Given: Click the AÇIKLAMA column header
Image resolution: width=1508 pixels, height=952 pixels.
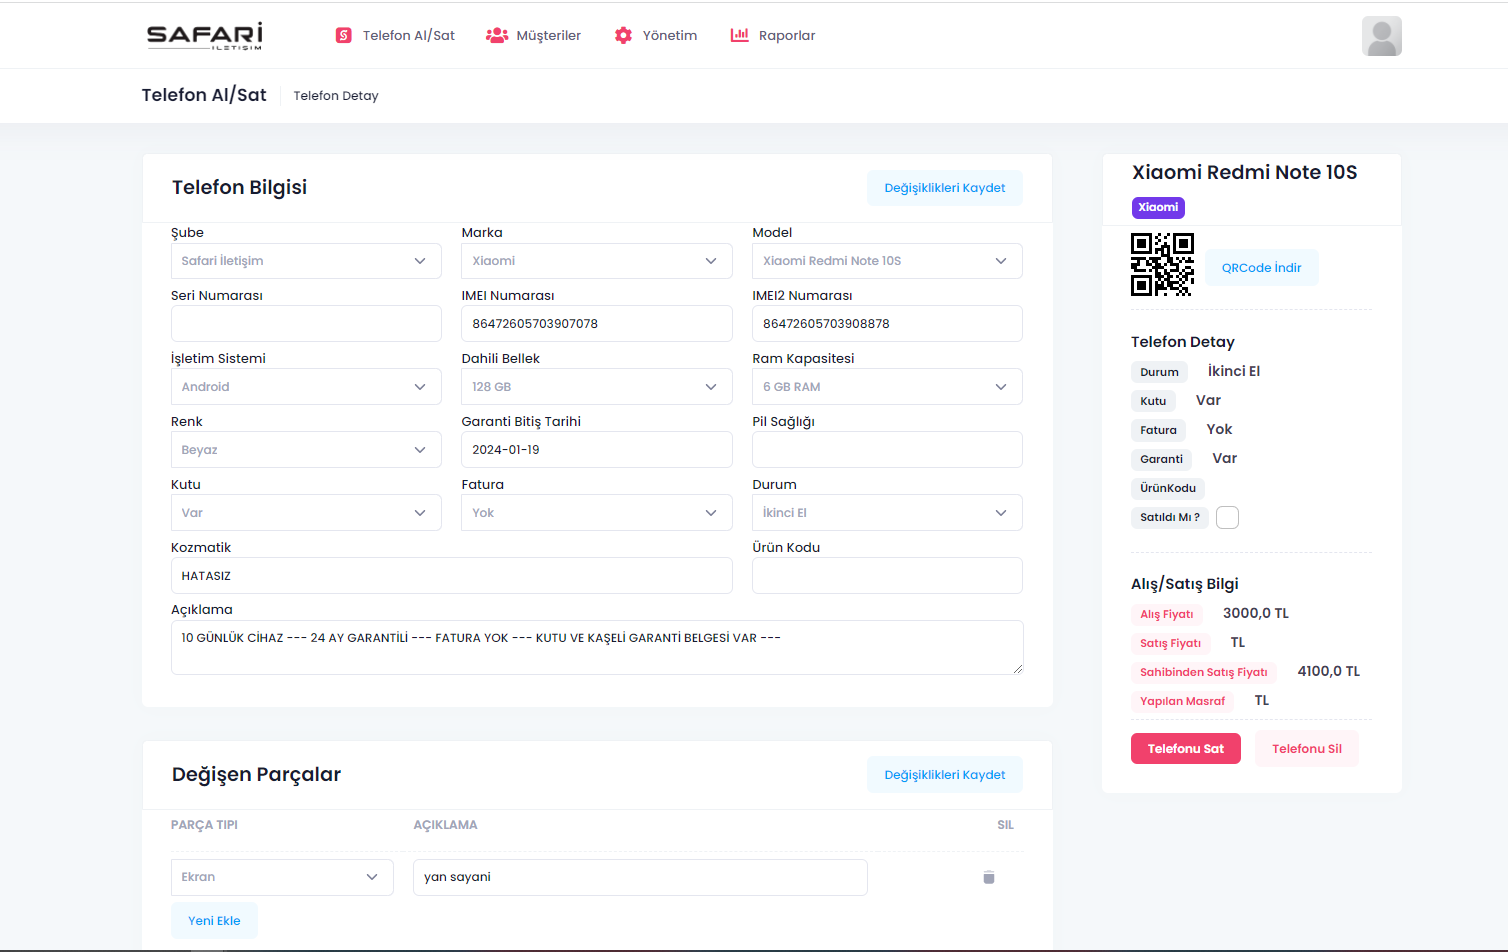Looking at the screenshot, I should pos(445,826).
